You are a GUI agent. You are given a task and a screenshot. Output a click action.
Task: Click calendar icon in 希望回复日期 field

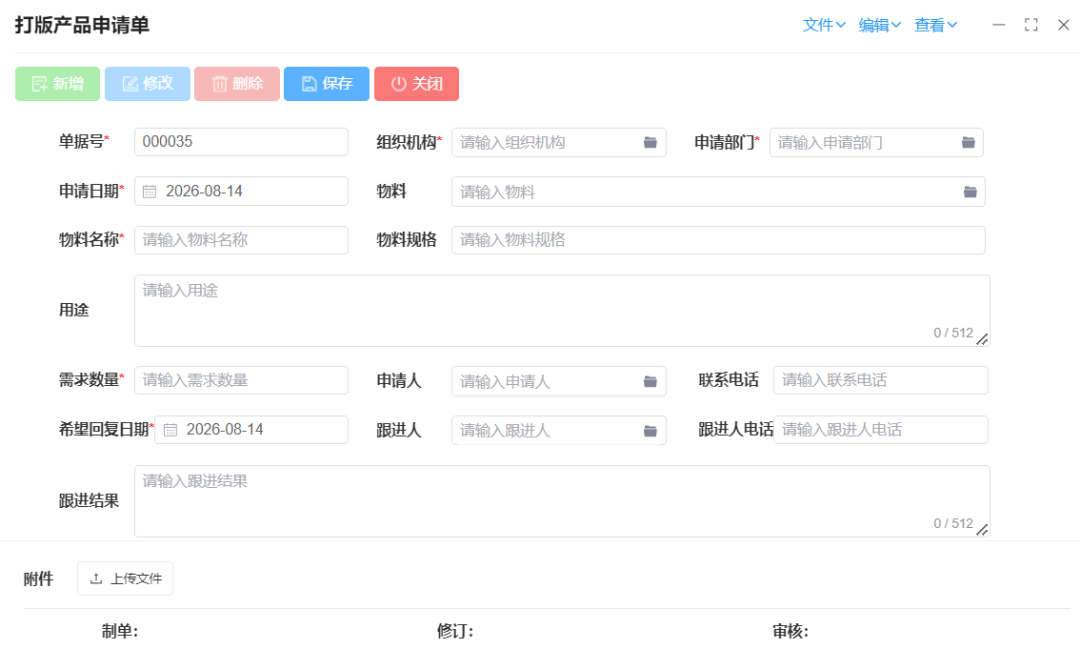pos(170,430)
